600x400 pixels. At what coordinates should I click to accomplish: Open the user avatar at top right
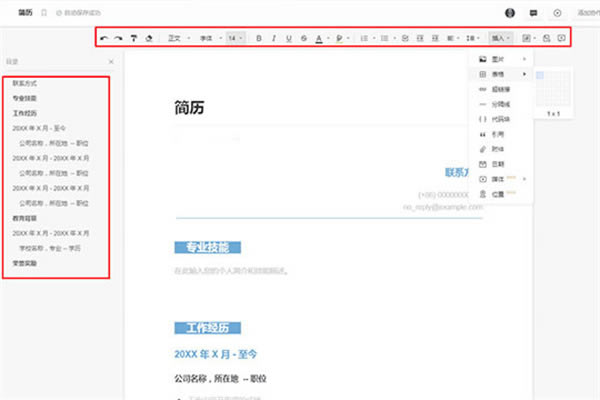click(x=510, y=13)
